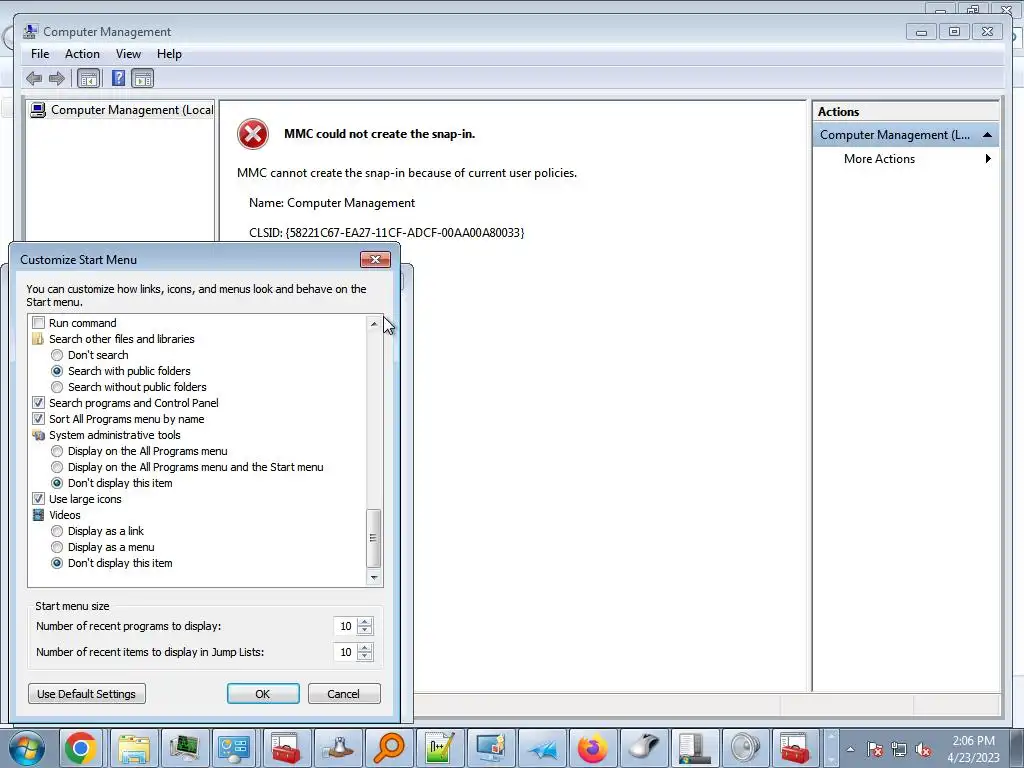Click the options list scrollbar thumb
The height and width of the screenshot is (768, 1024).
tap(374, 538)
